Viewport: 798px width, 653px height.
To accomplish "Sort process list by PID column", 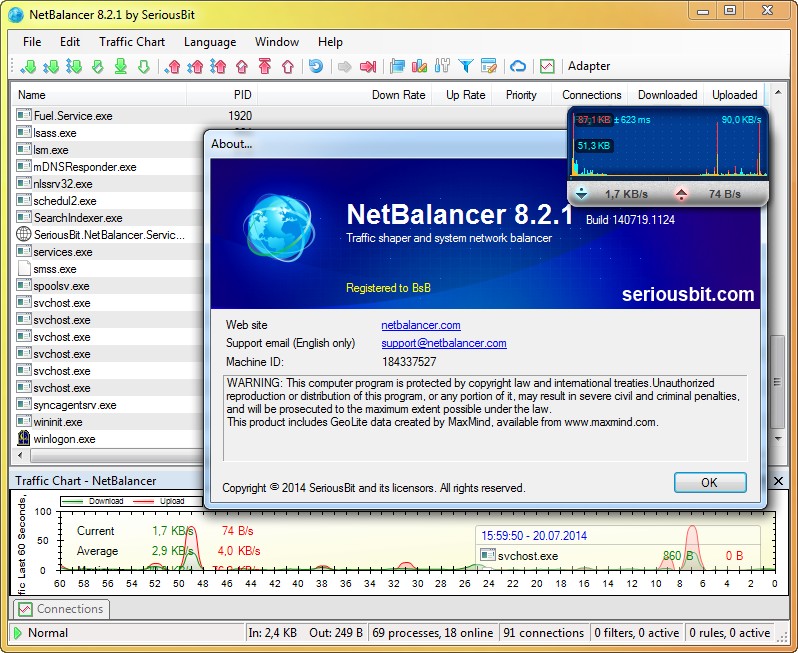I will (x=222, y=95).
